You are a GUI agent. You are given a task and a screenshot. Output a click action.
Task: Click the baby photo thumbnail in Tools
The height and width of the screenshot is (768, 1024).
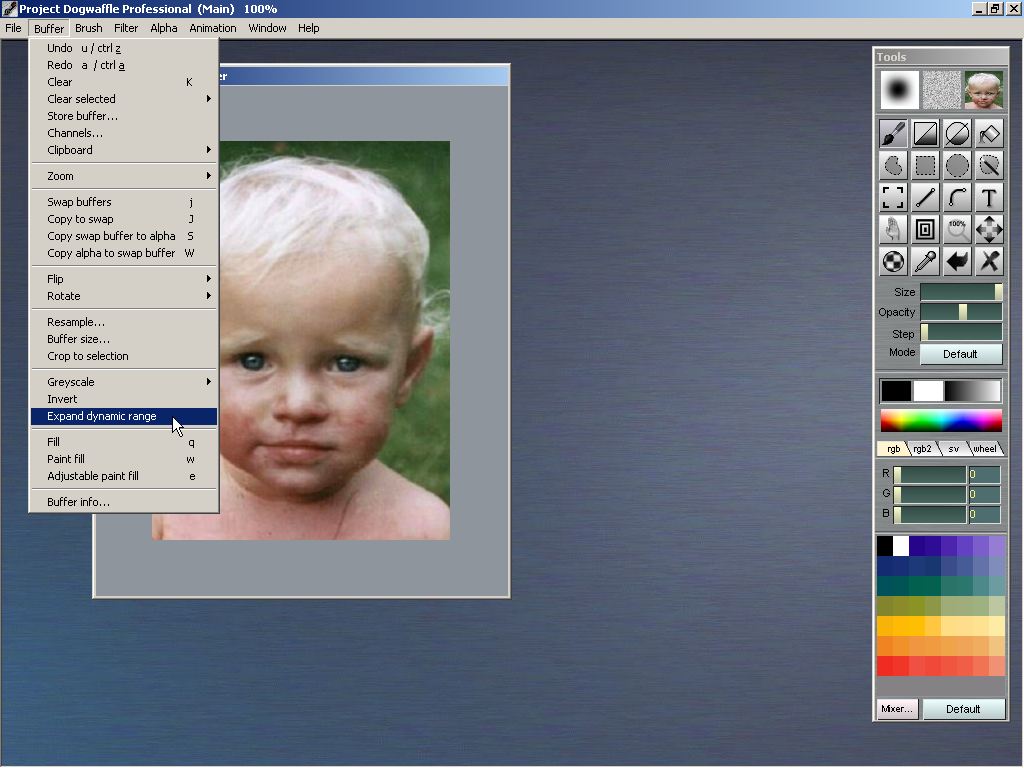(x=983, y=90)
